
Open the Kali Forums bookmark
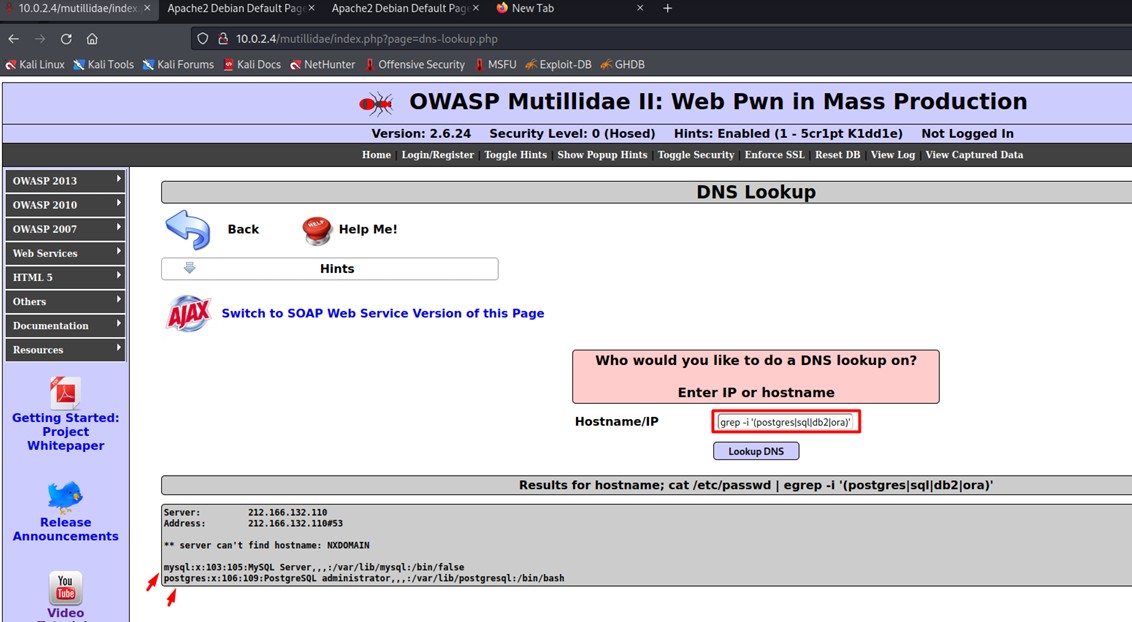click(178, 65)
